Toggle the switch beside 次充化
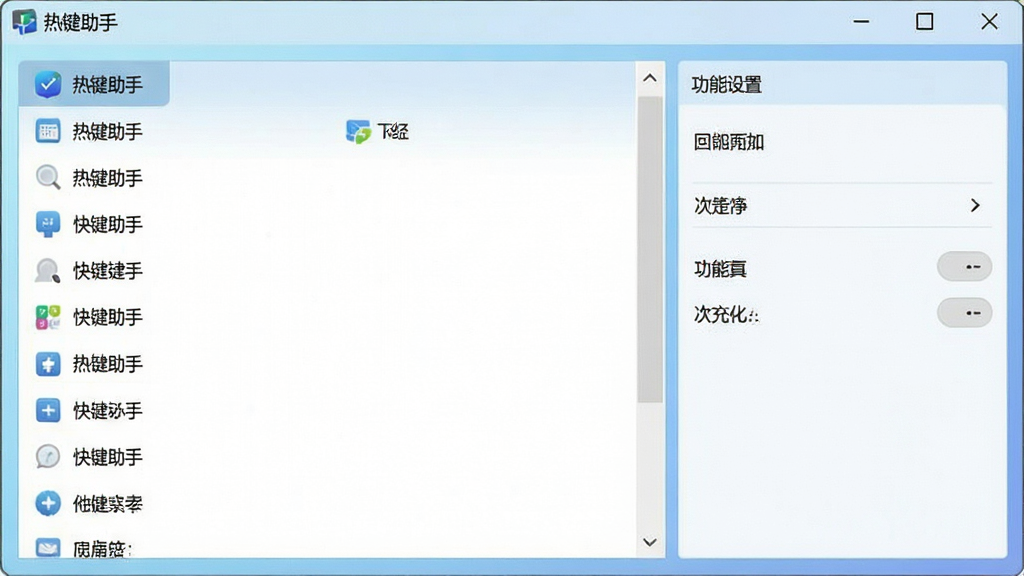 click(x=965, y=313)
